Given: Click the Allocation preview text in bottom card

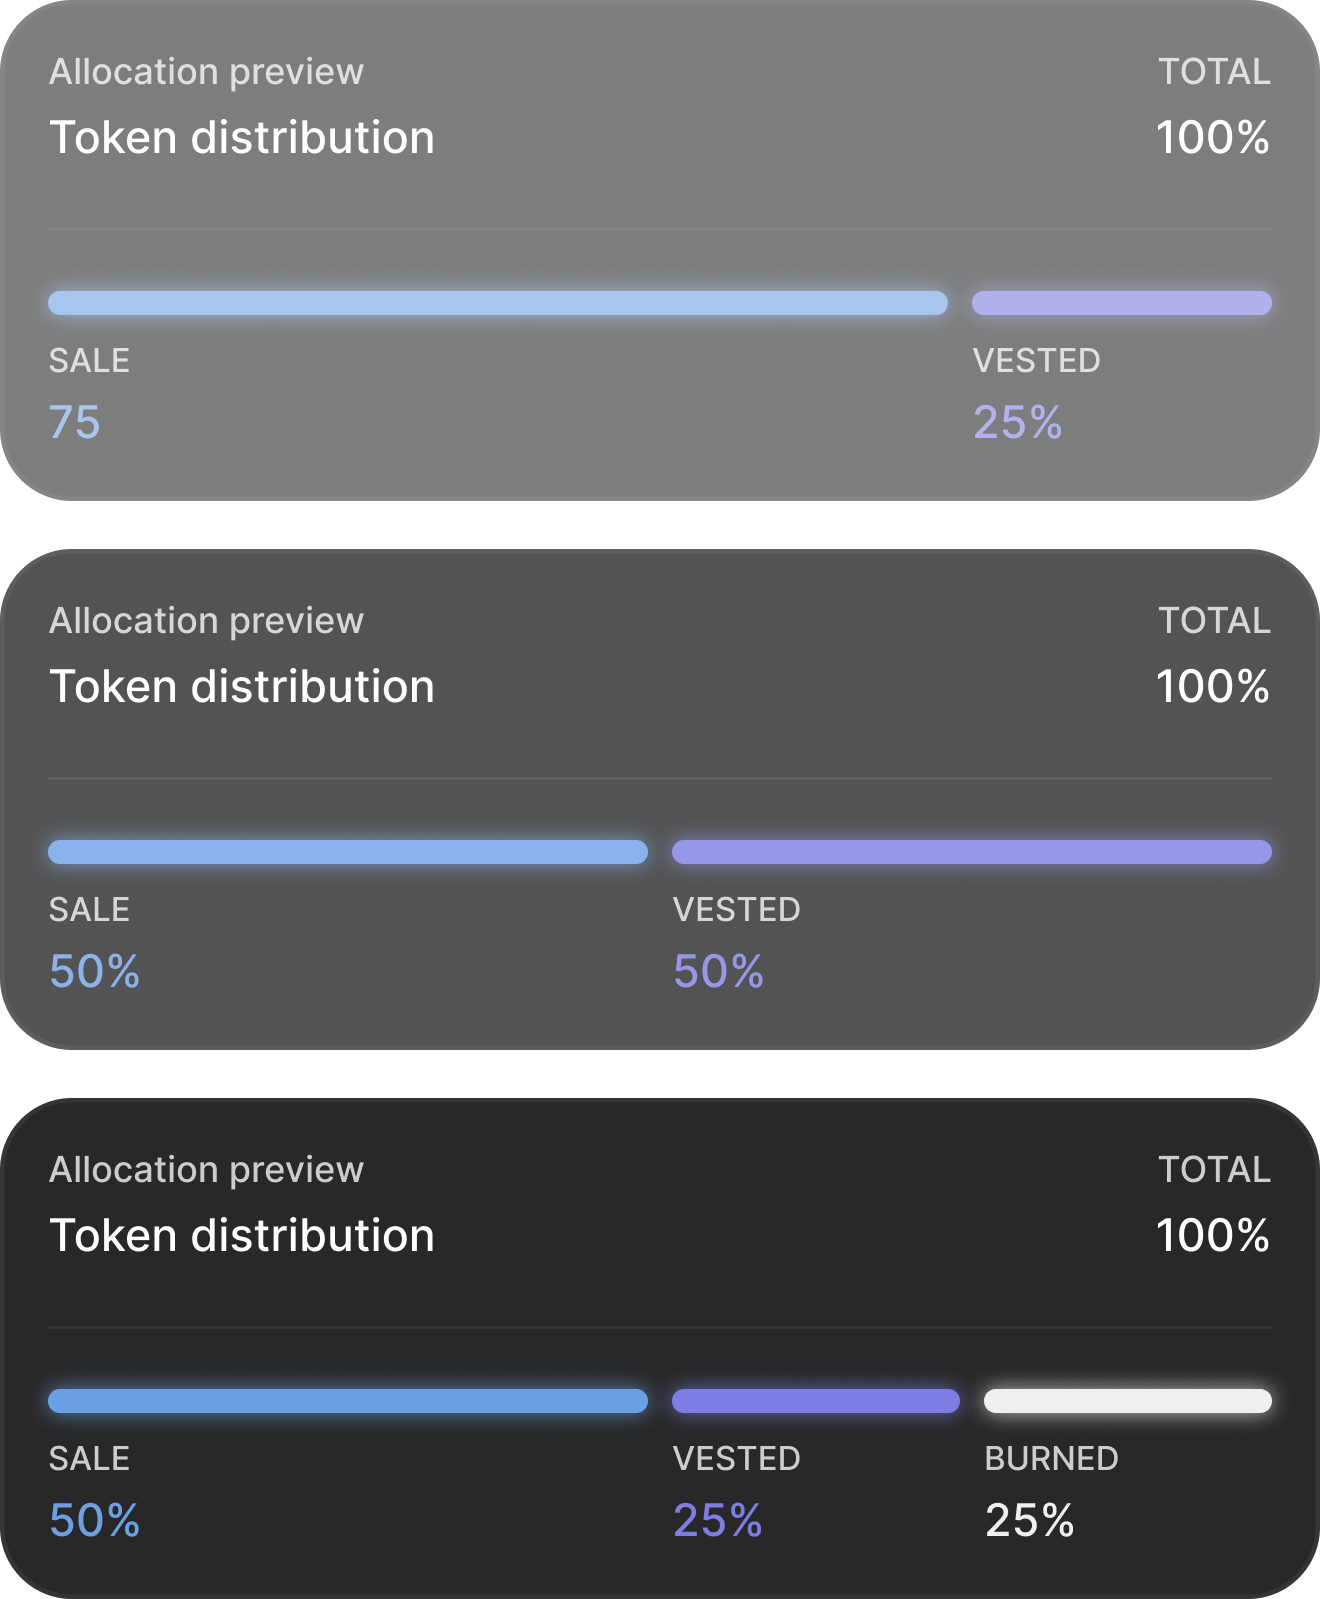Looking at the screenshot, I should pyautogui.click(x=206, y=1170).
